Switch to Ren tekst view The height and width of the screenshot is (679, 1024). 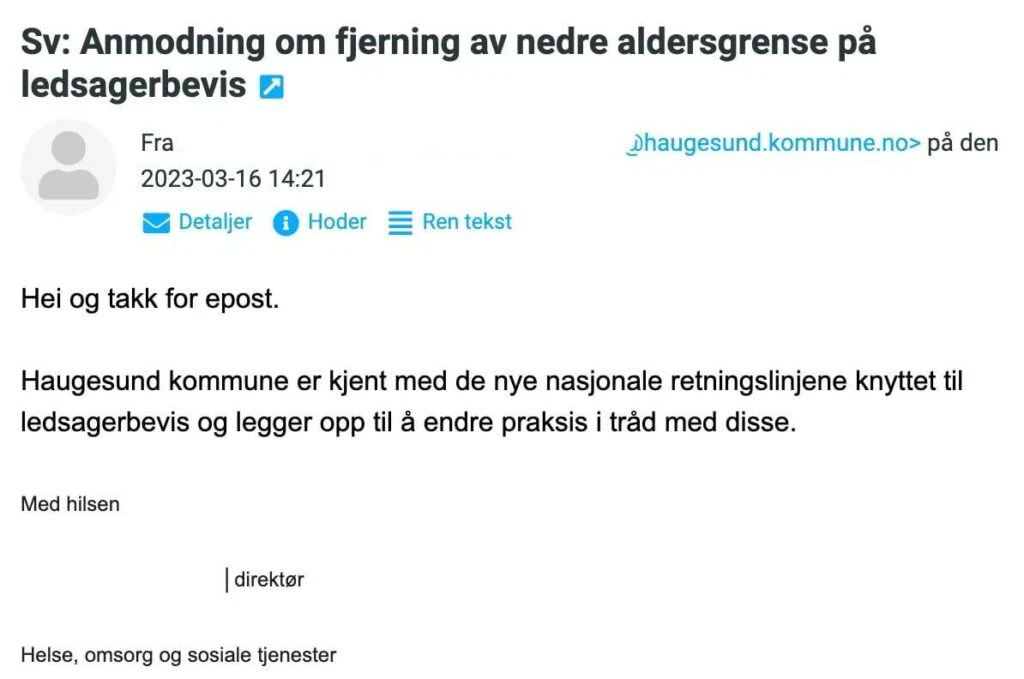[x=467, y=222]
